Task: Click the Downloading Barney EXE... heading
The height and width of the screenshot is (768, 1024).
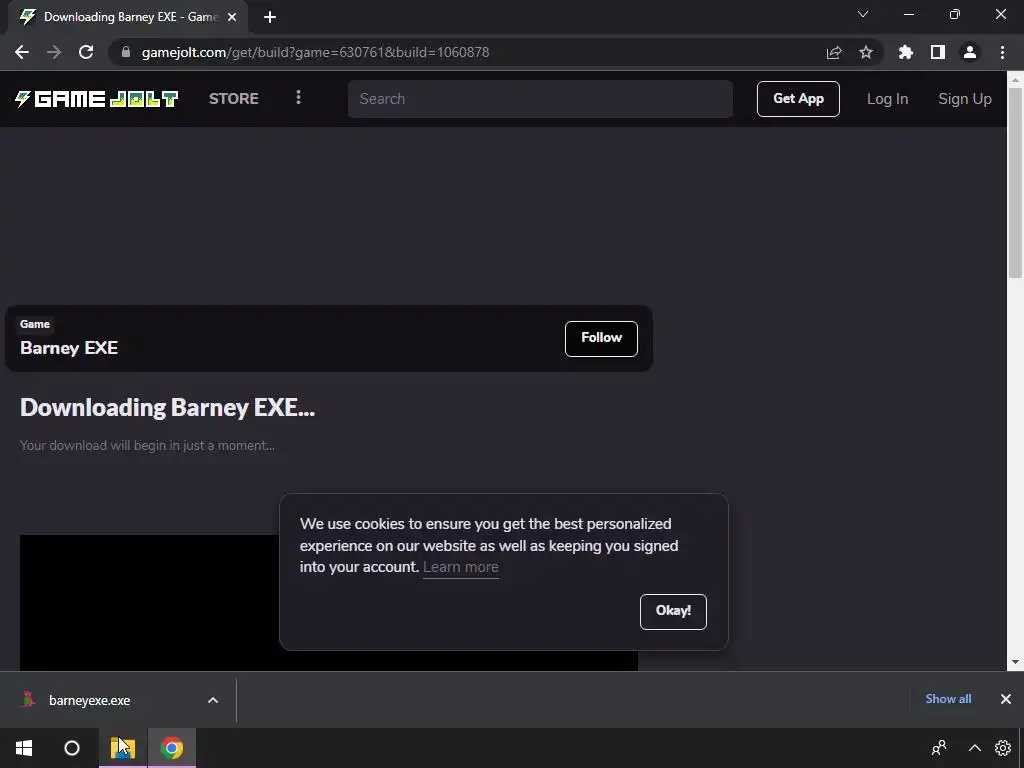Action: point(167,408)
